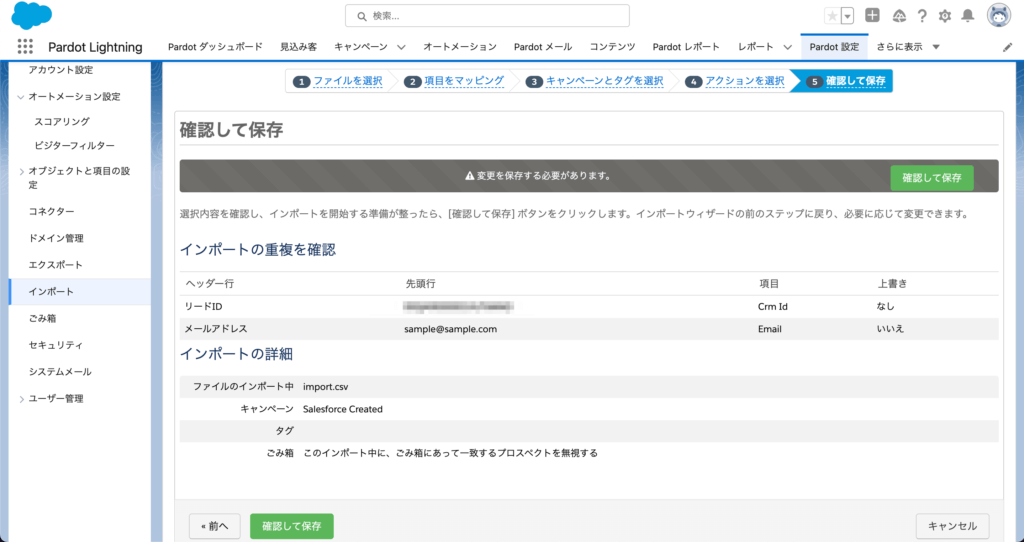
Task: Click the global actions plus icon
Action: click(x=872, y=16)
